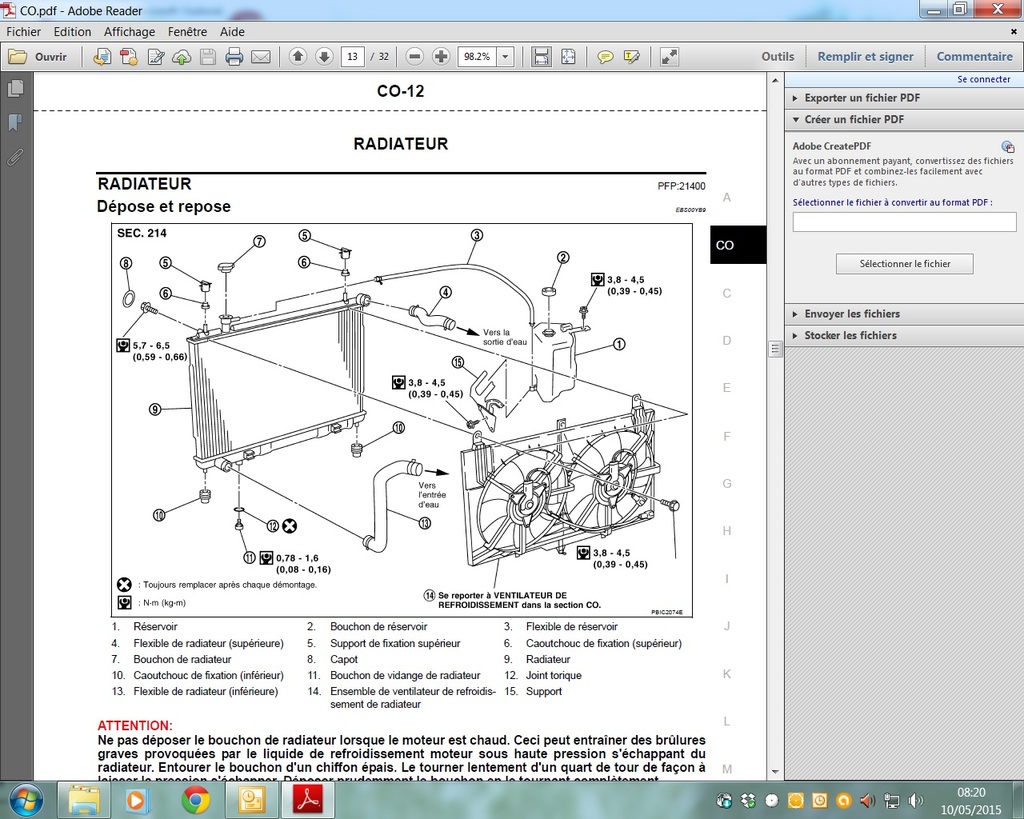The height and width of the screenshot is (819, 1024).
Task: Open the zoom percentage dropdown
Action: (x=505, y=57)
